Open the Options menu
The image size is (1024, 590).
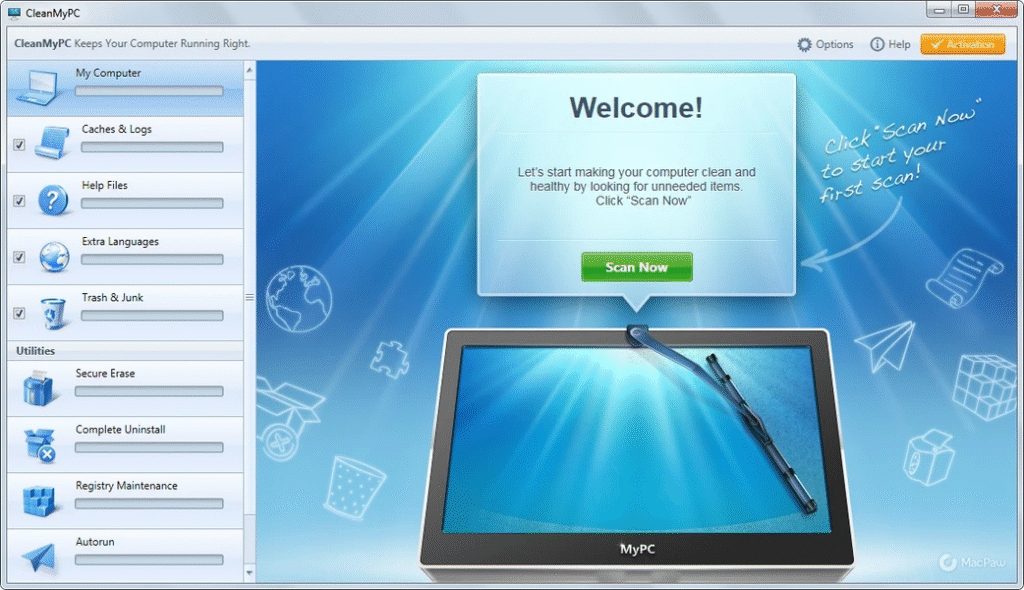[x=825, y=44]
